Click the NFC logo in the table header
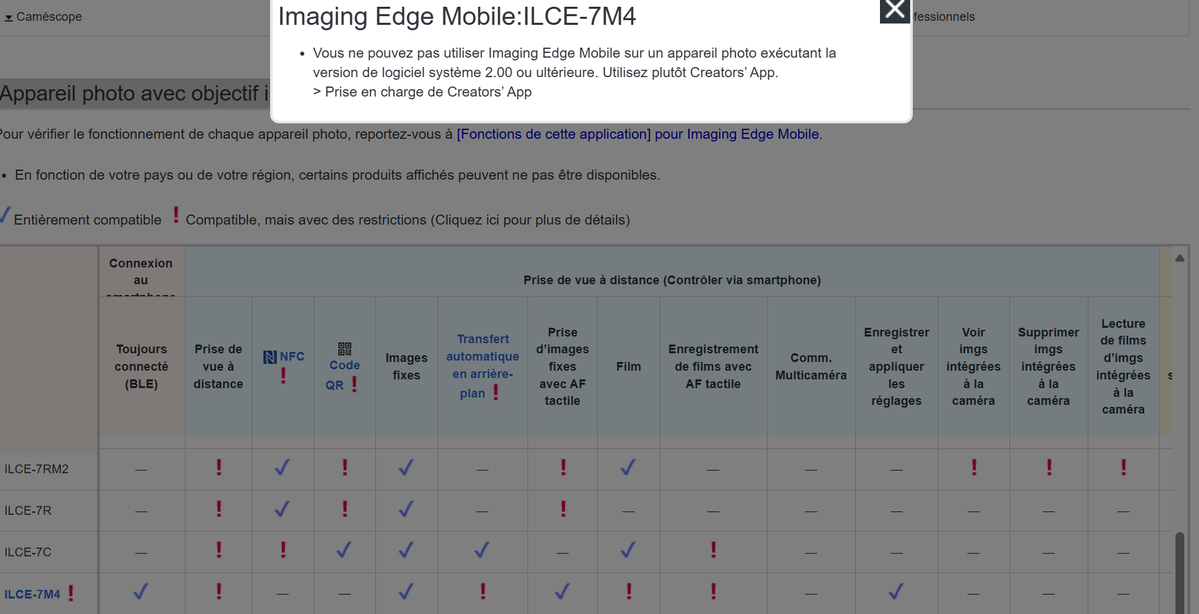 270,357
